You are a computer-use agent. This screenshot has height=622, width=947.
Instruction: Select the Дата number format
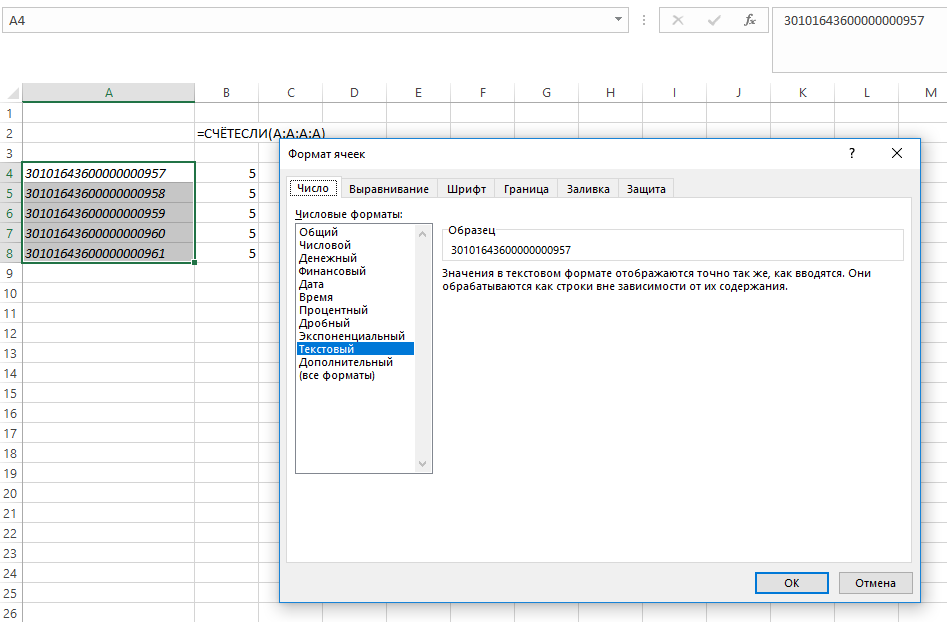(355, 284)
